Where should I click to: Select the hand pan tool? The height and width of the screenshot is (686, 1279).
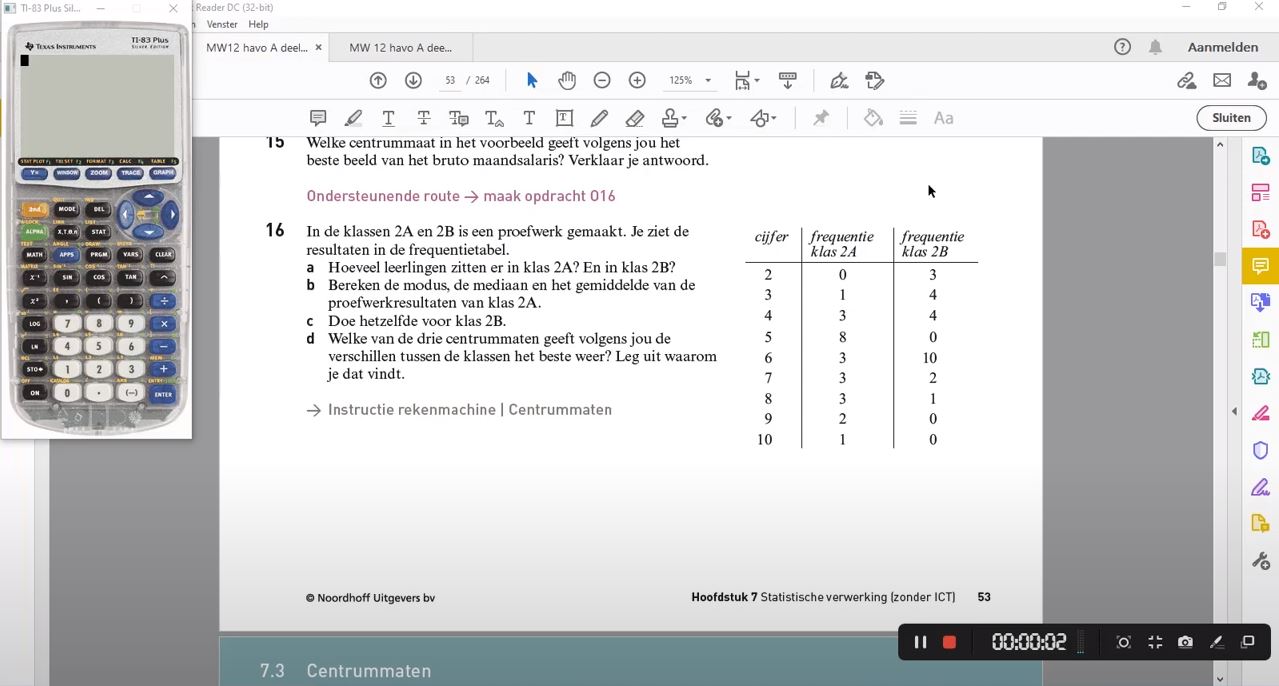(567, 80)
